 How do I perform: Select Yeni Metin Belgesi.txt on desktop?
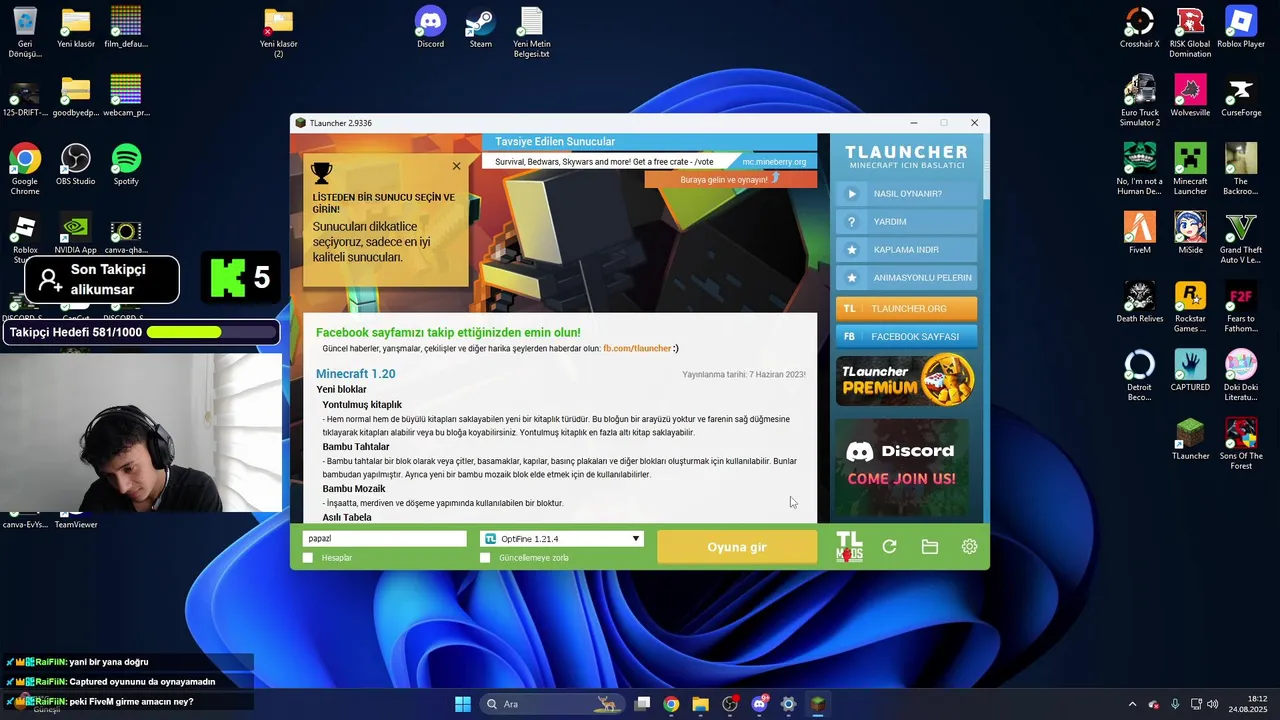pyautogui.click(x=531, y=32)
